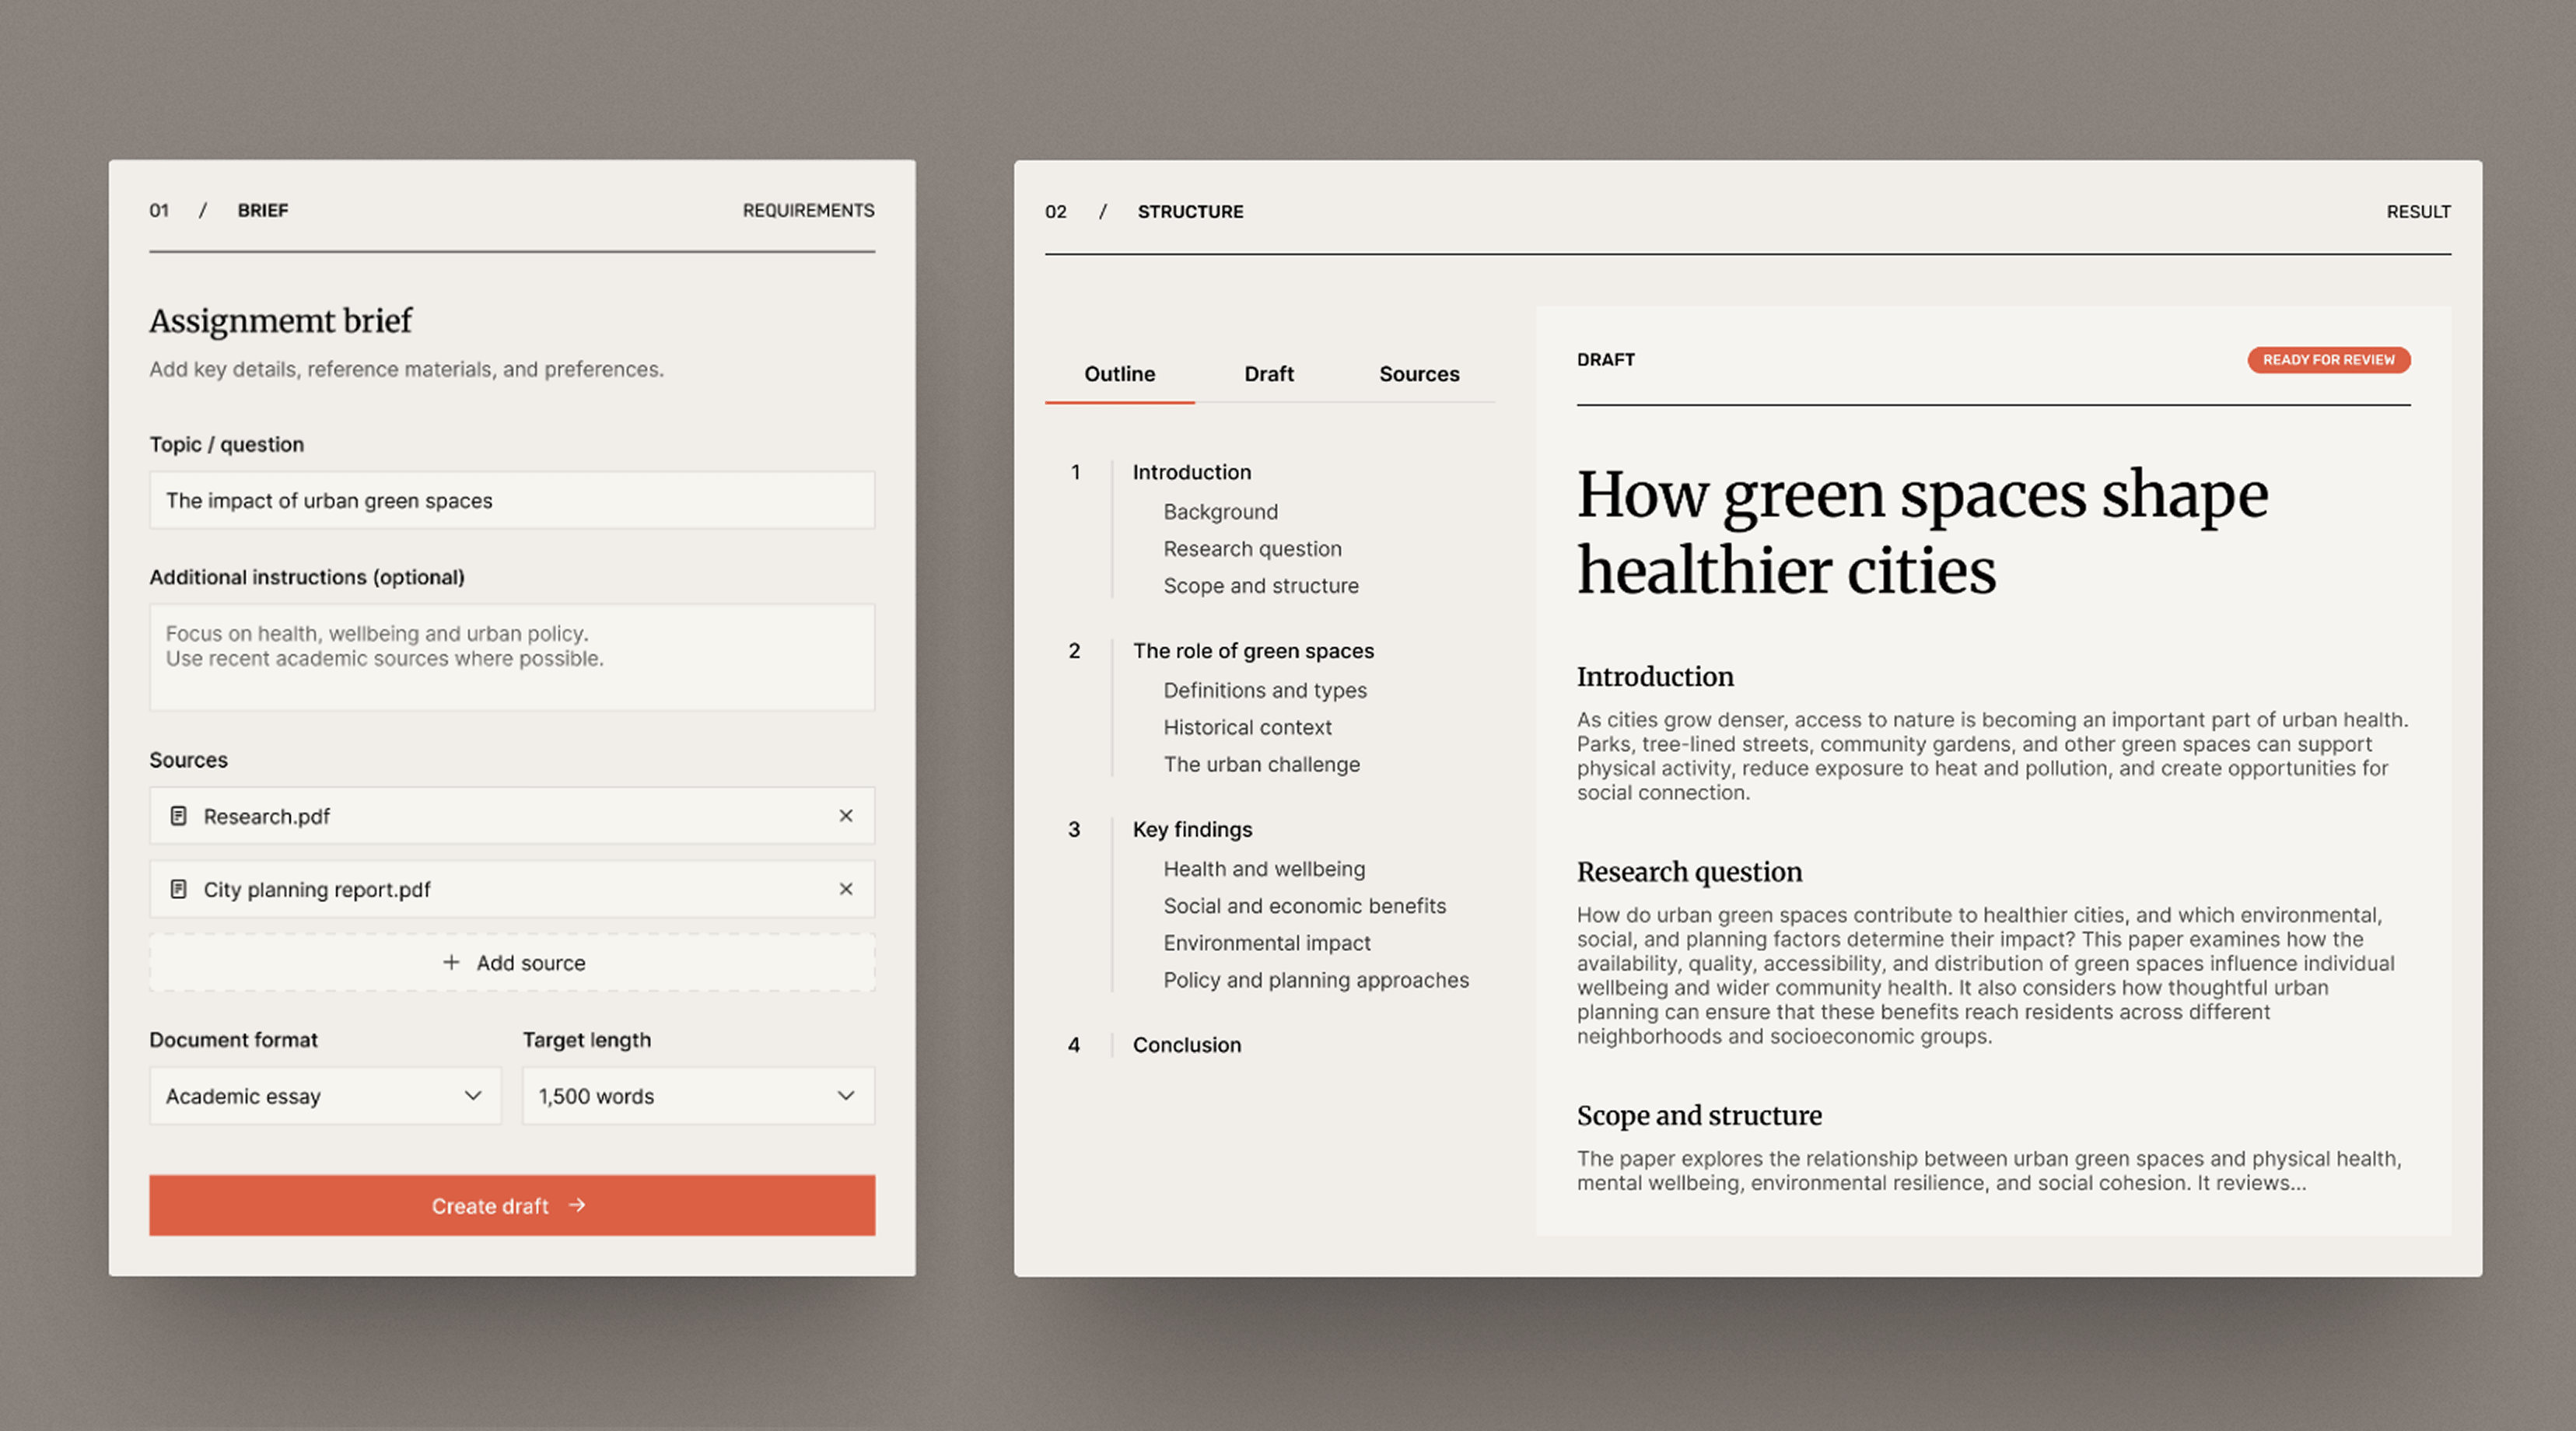Click the Add source button
2576x1431 pixels.
(512, 962)
